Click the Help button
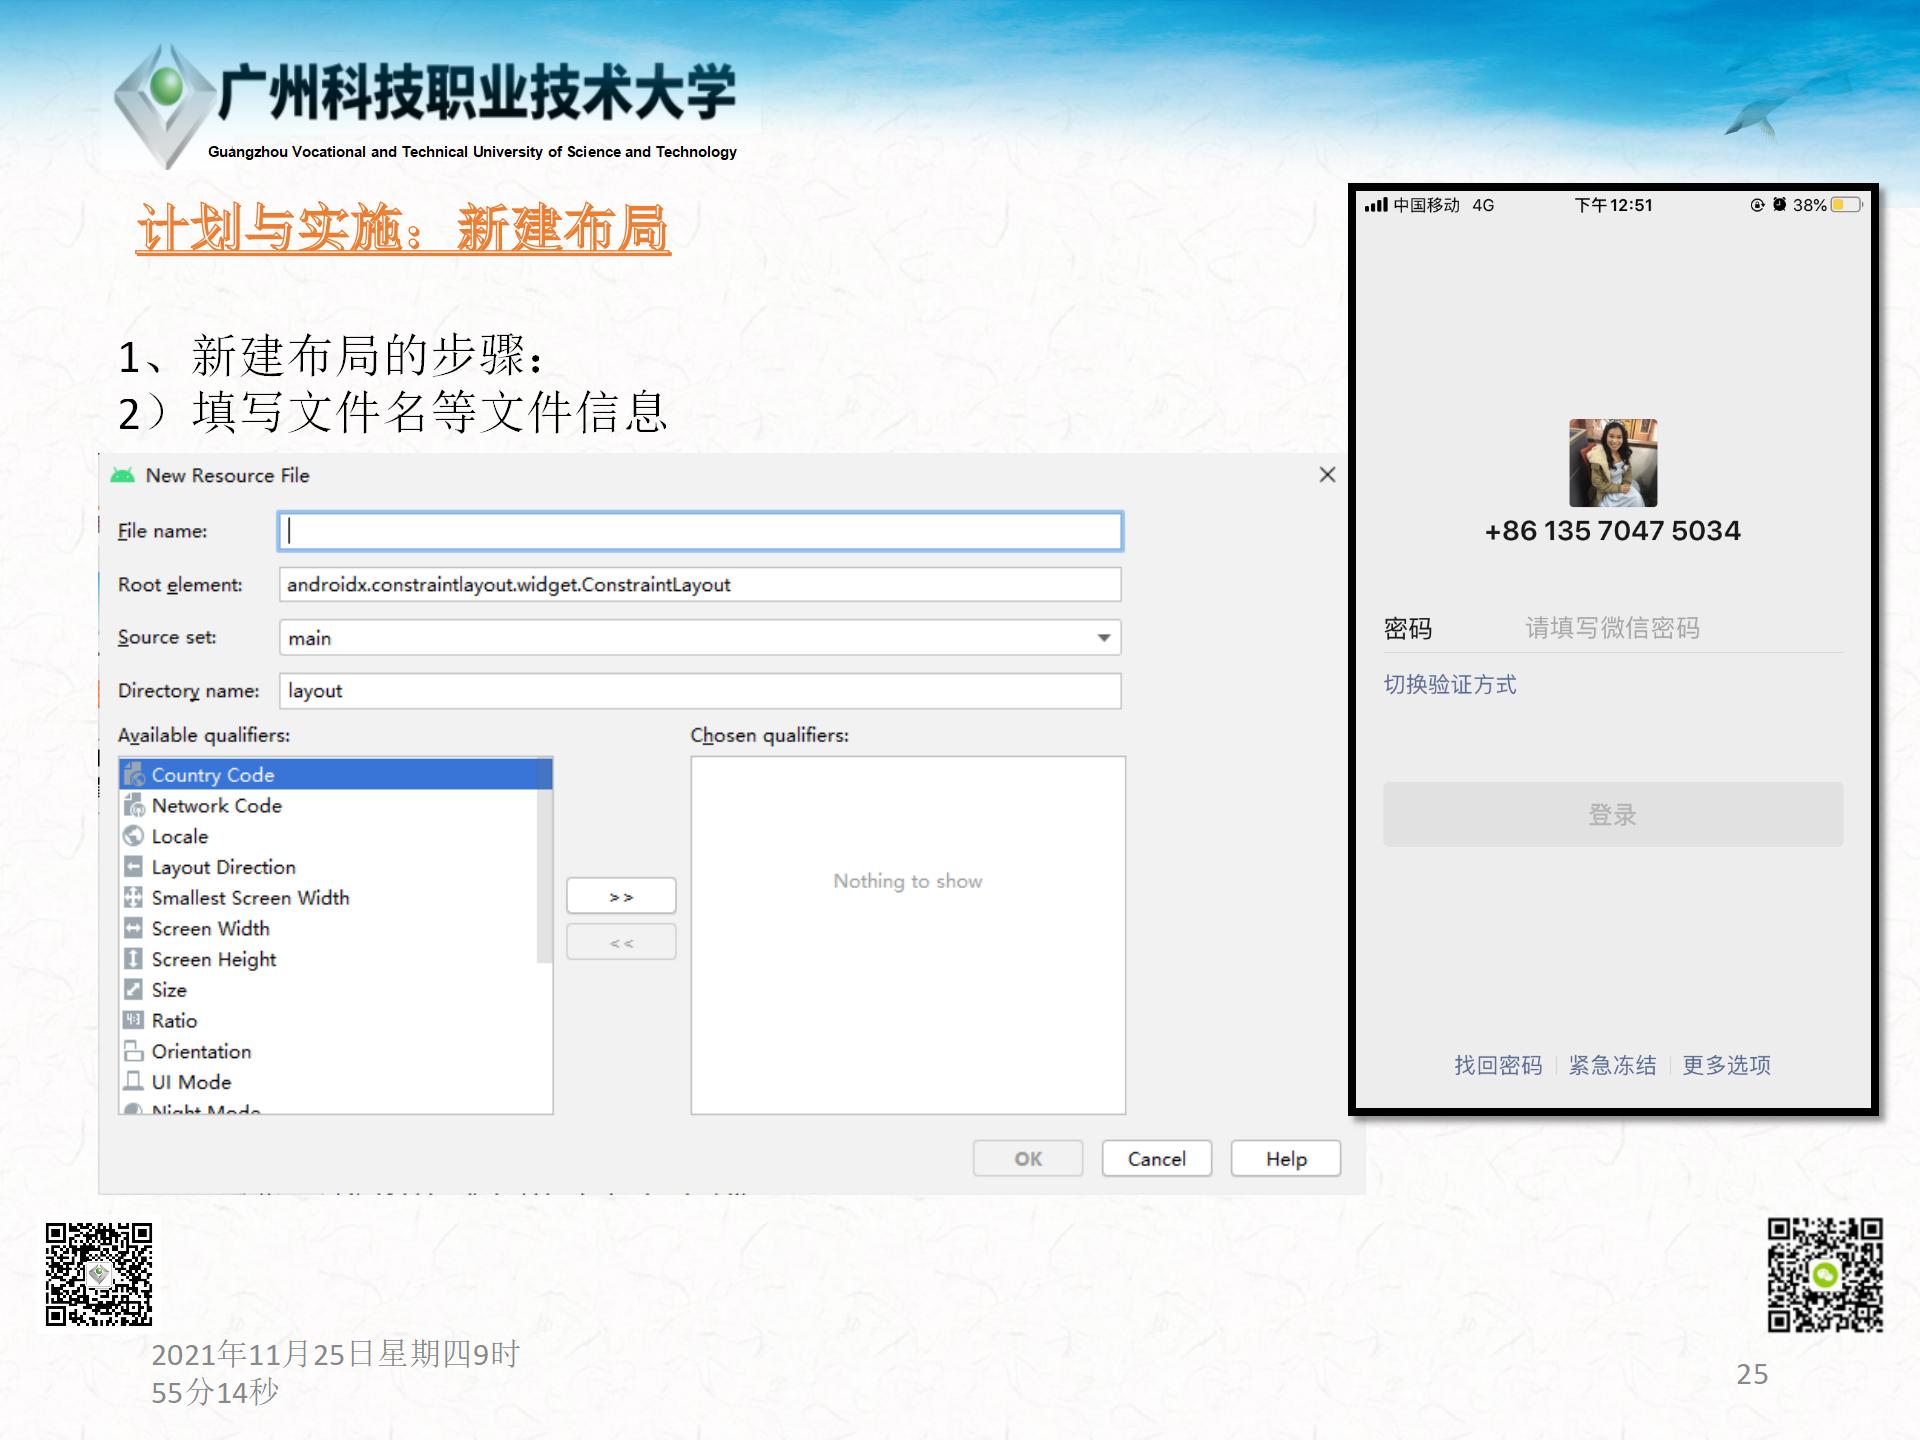 [1285, 1159]
